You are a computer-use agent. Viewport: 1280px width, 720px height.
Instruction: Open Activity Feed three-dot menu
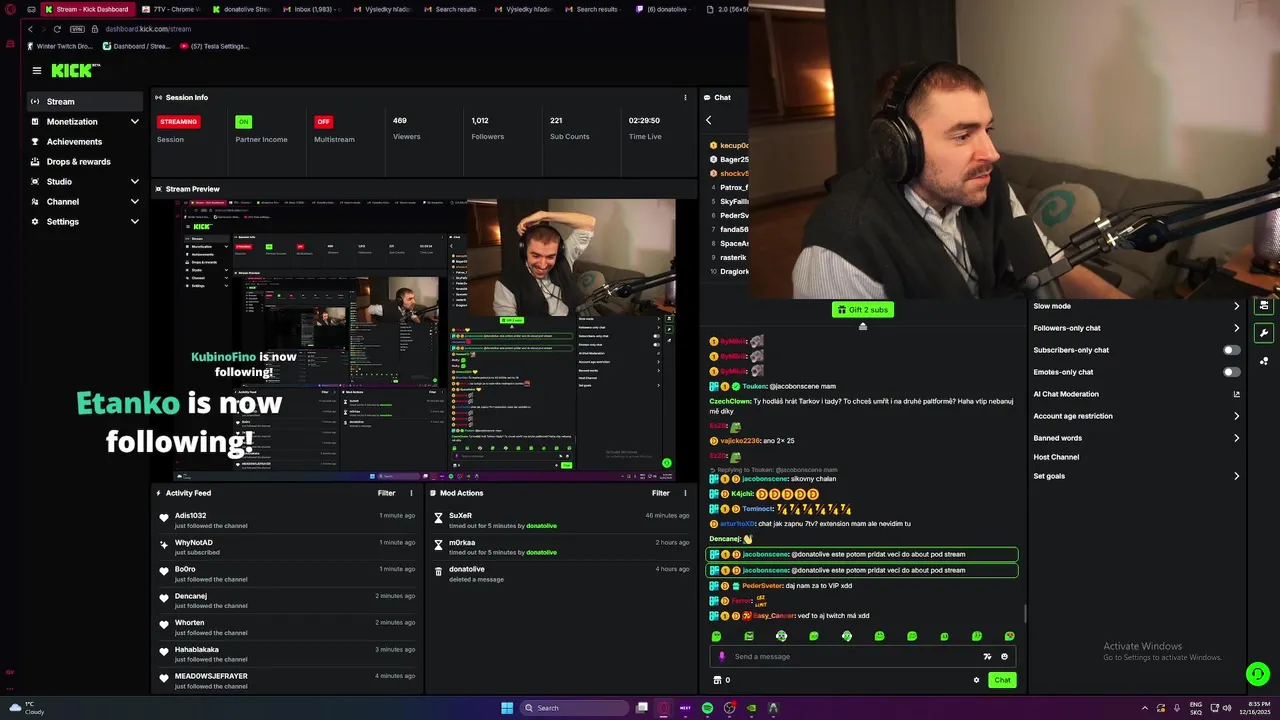[x=411, y=493]
